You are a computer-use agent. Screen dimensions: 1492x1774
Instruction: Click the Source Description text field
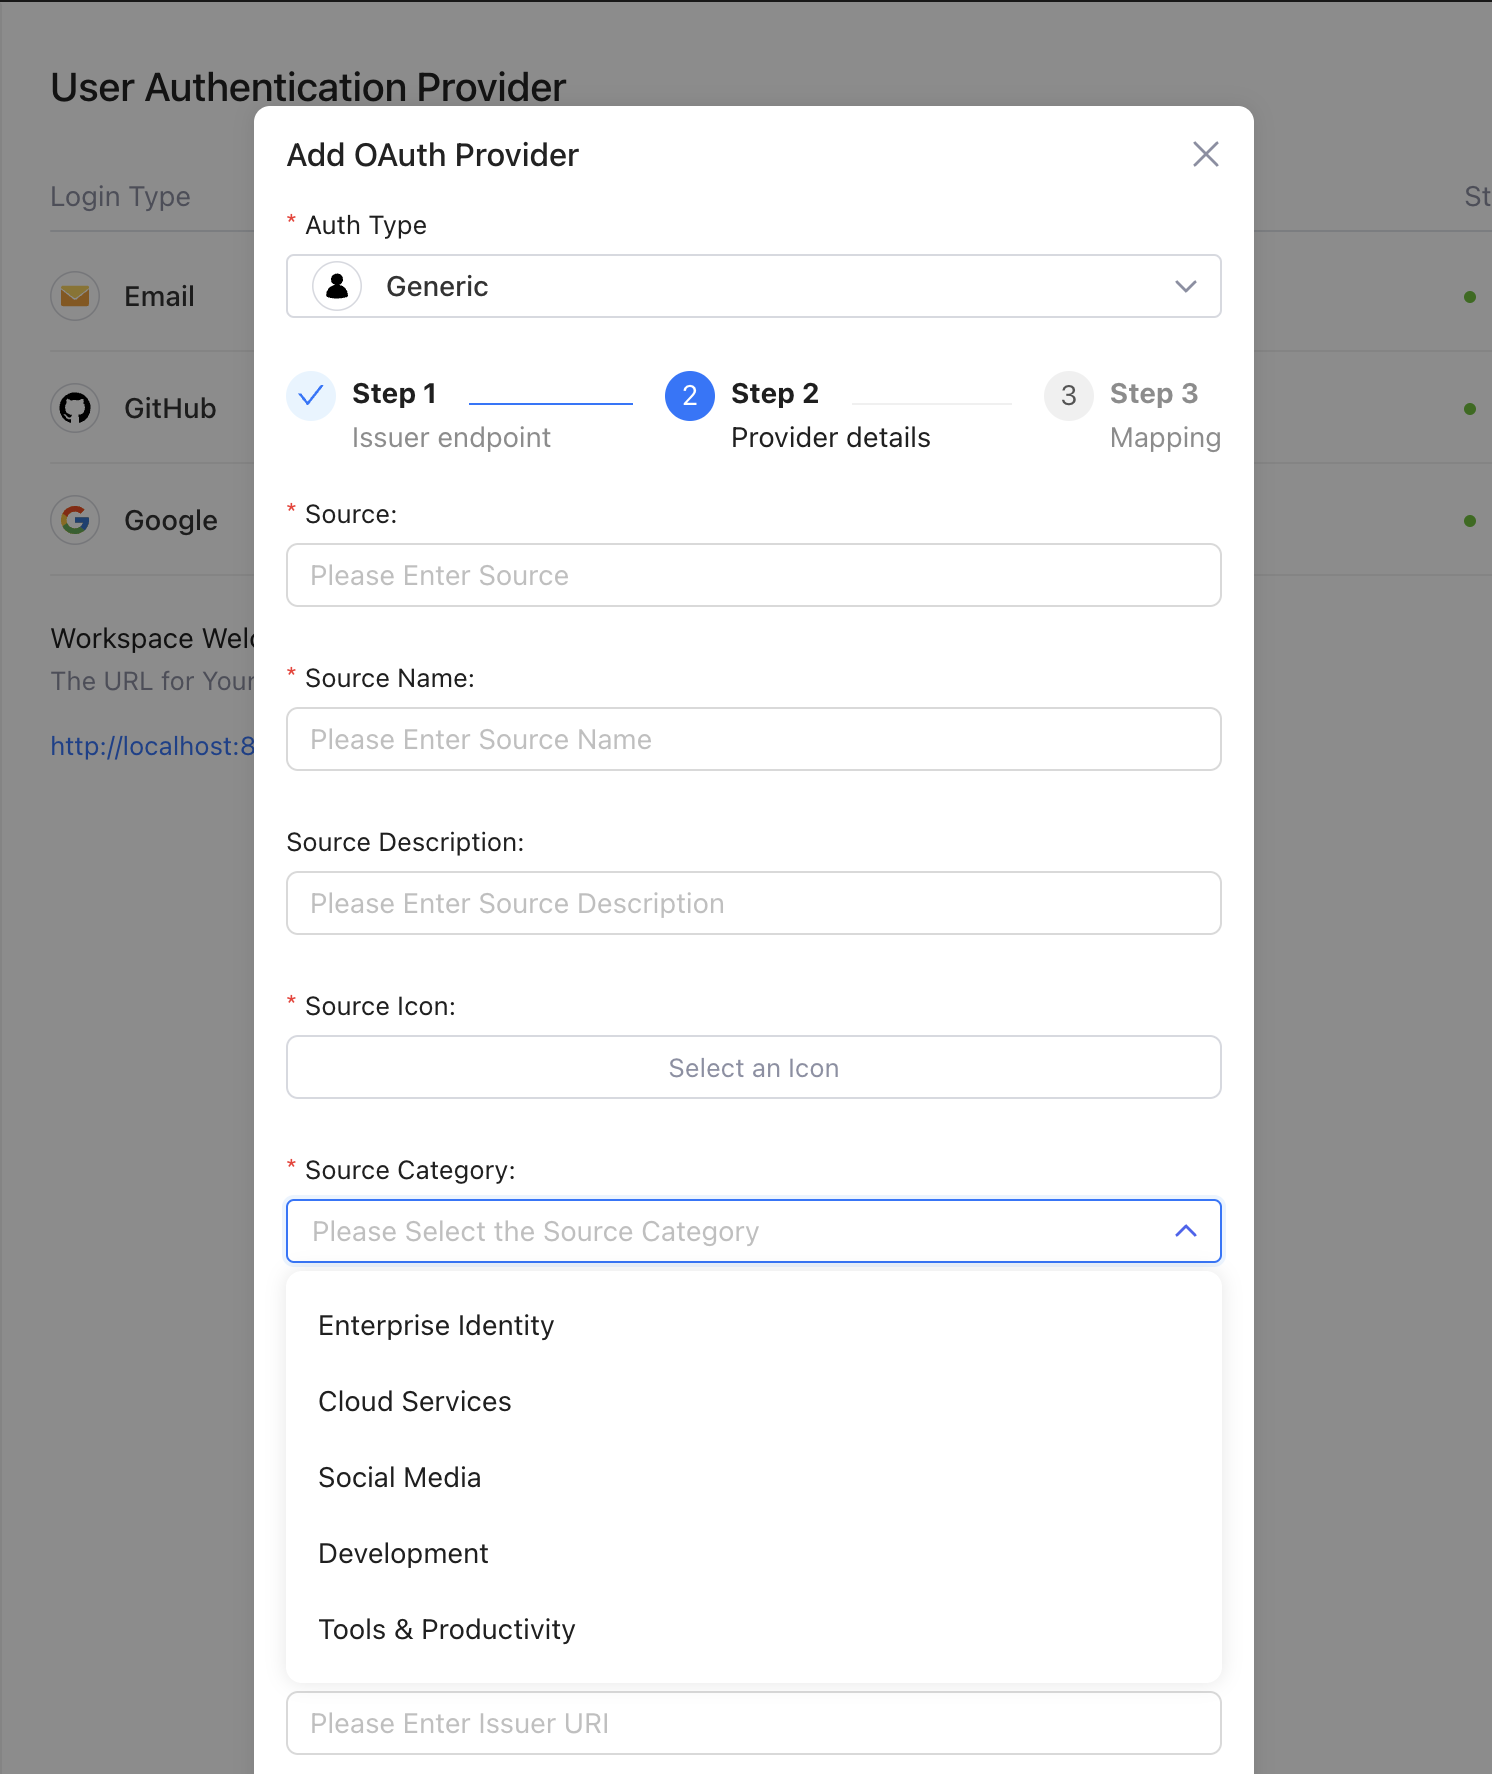(753, 904)
